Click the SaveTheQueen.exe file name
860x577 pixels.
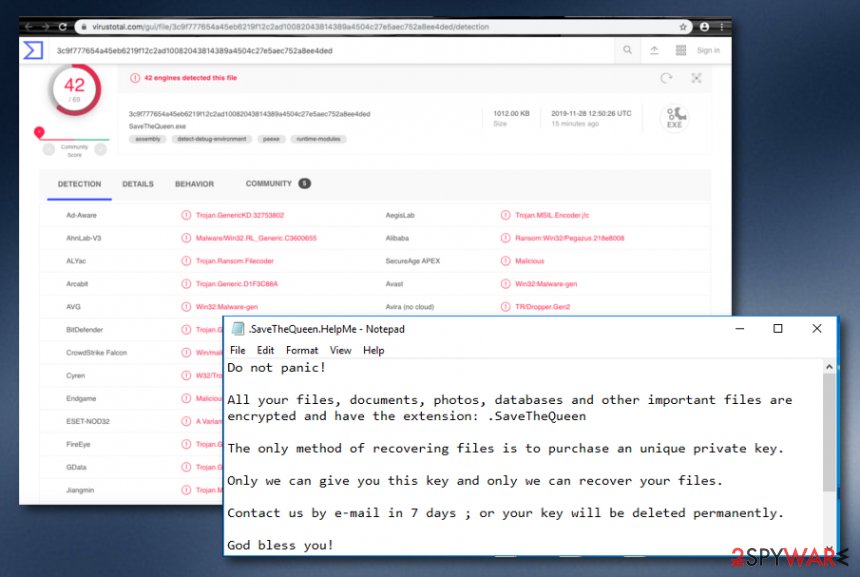pyautogui.click(x=157, y=126)
